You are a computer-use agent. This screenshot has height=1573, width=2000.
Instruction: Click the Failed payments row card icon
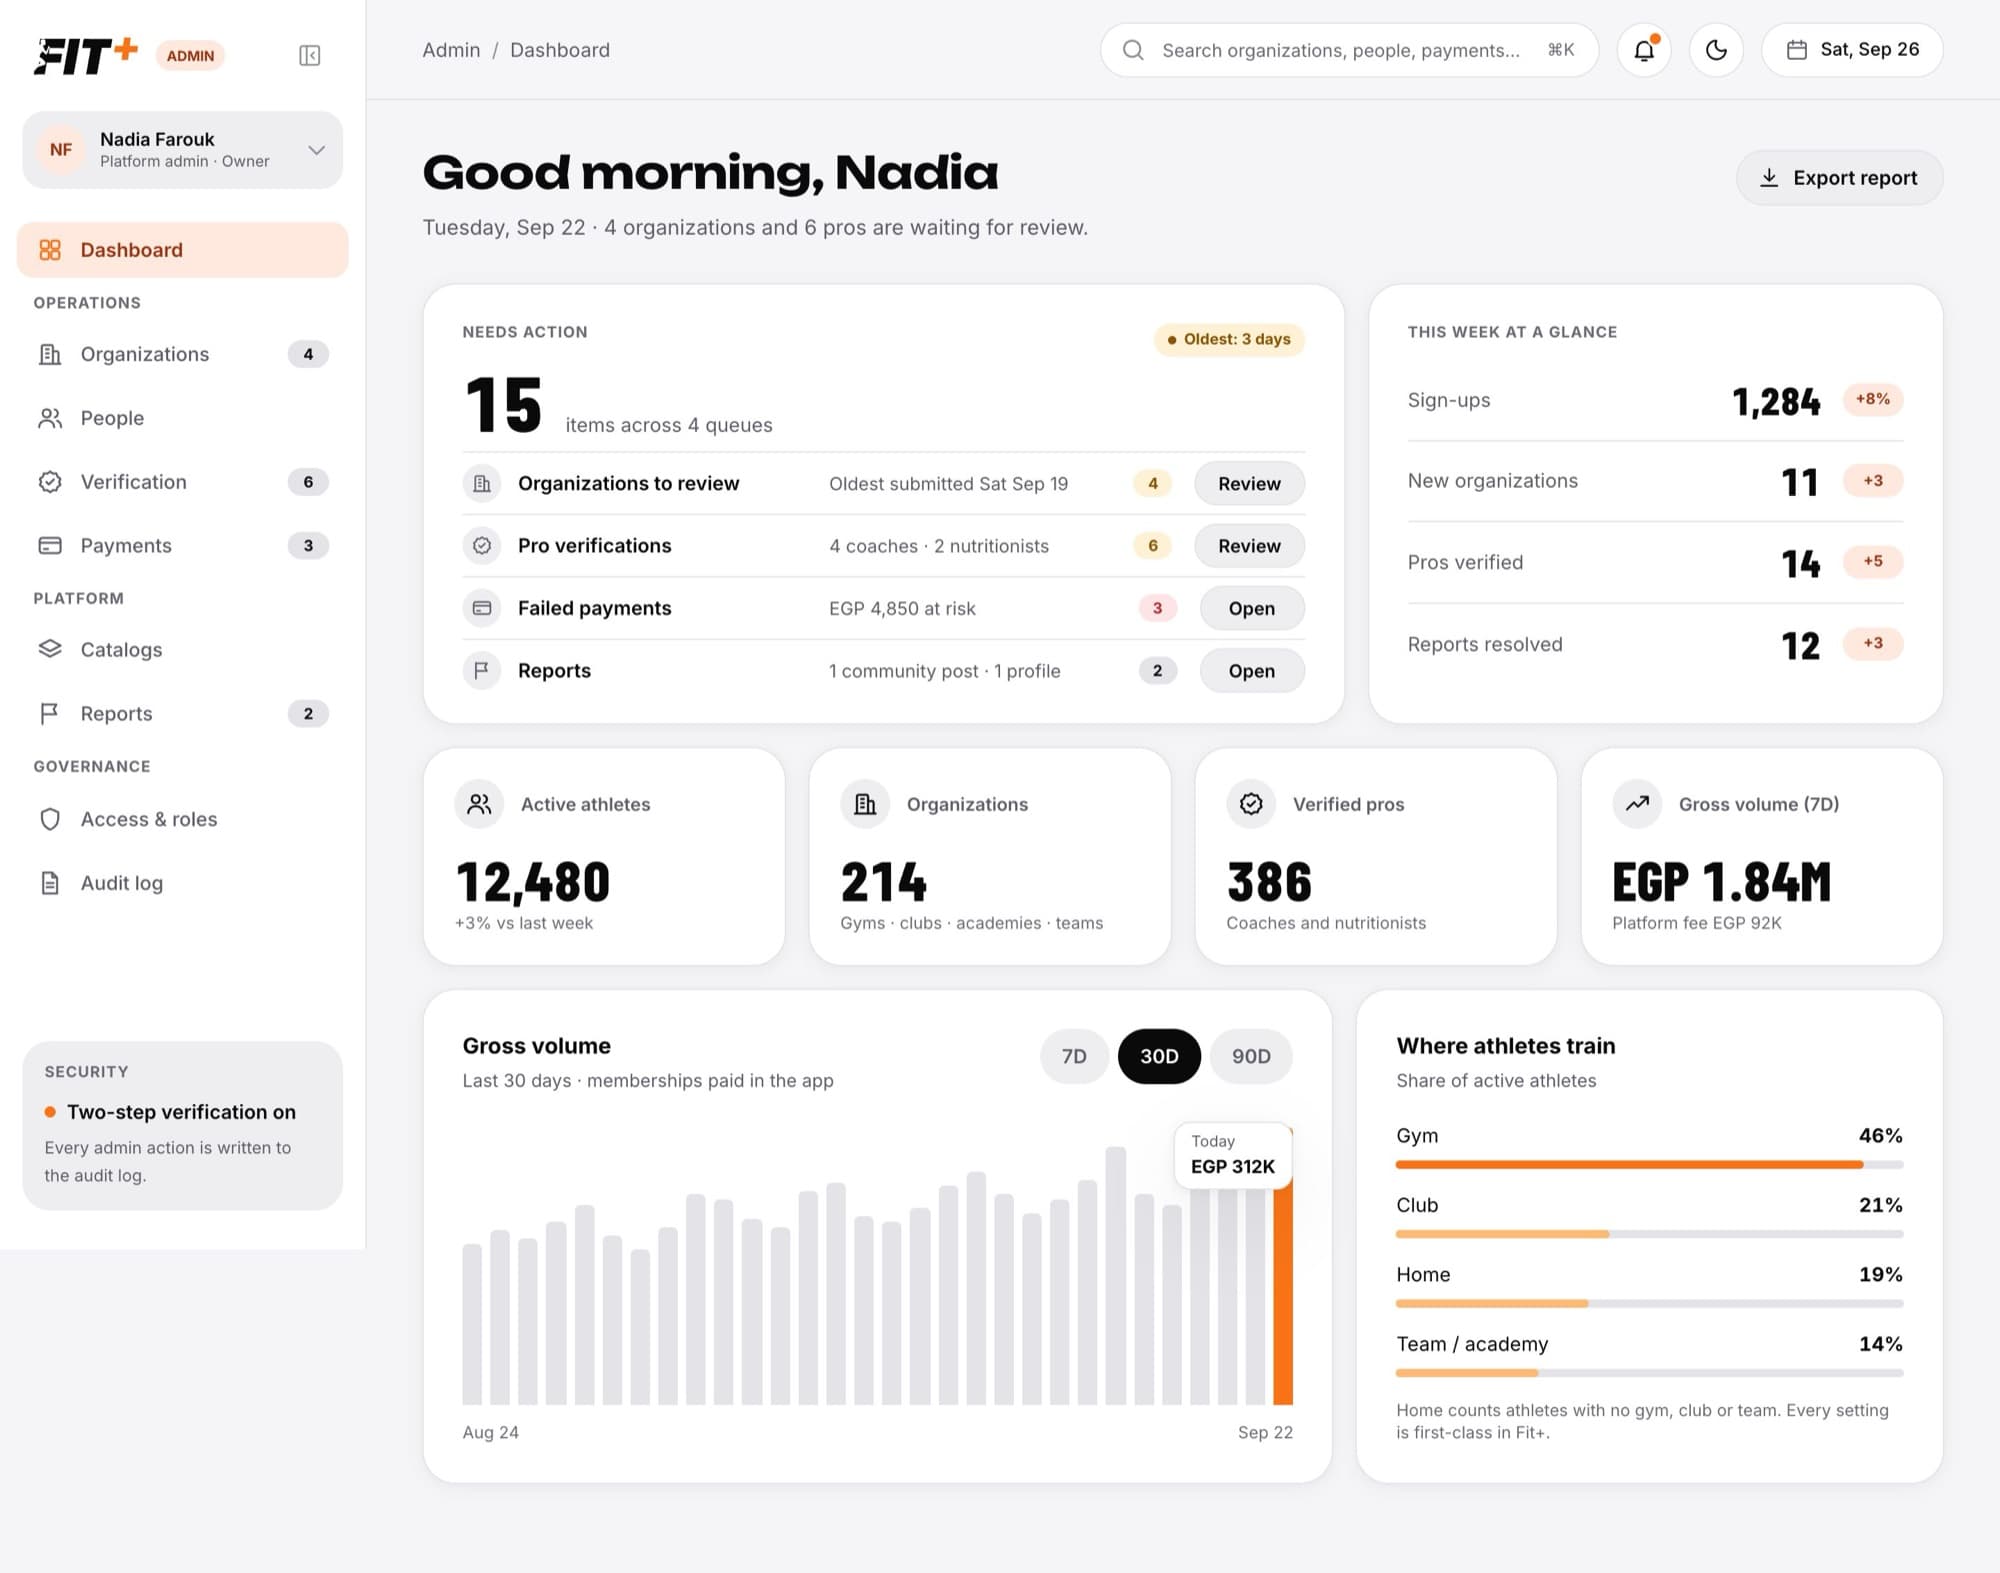[x=482, y=608]
